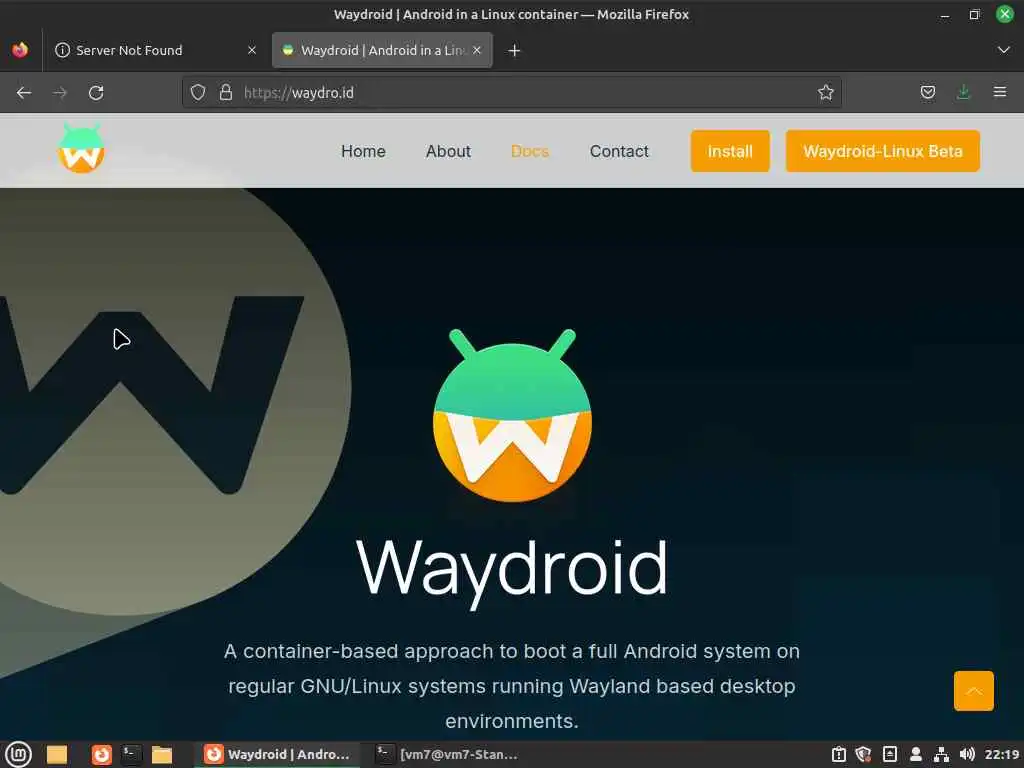This screenshot has width=1024, height=768.
Task: Open the tracking protection shield icon
Action: coord(198,93)
